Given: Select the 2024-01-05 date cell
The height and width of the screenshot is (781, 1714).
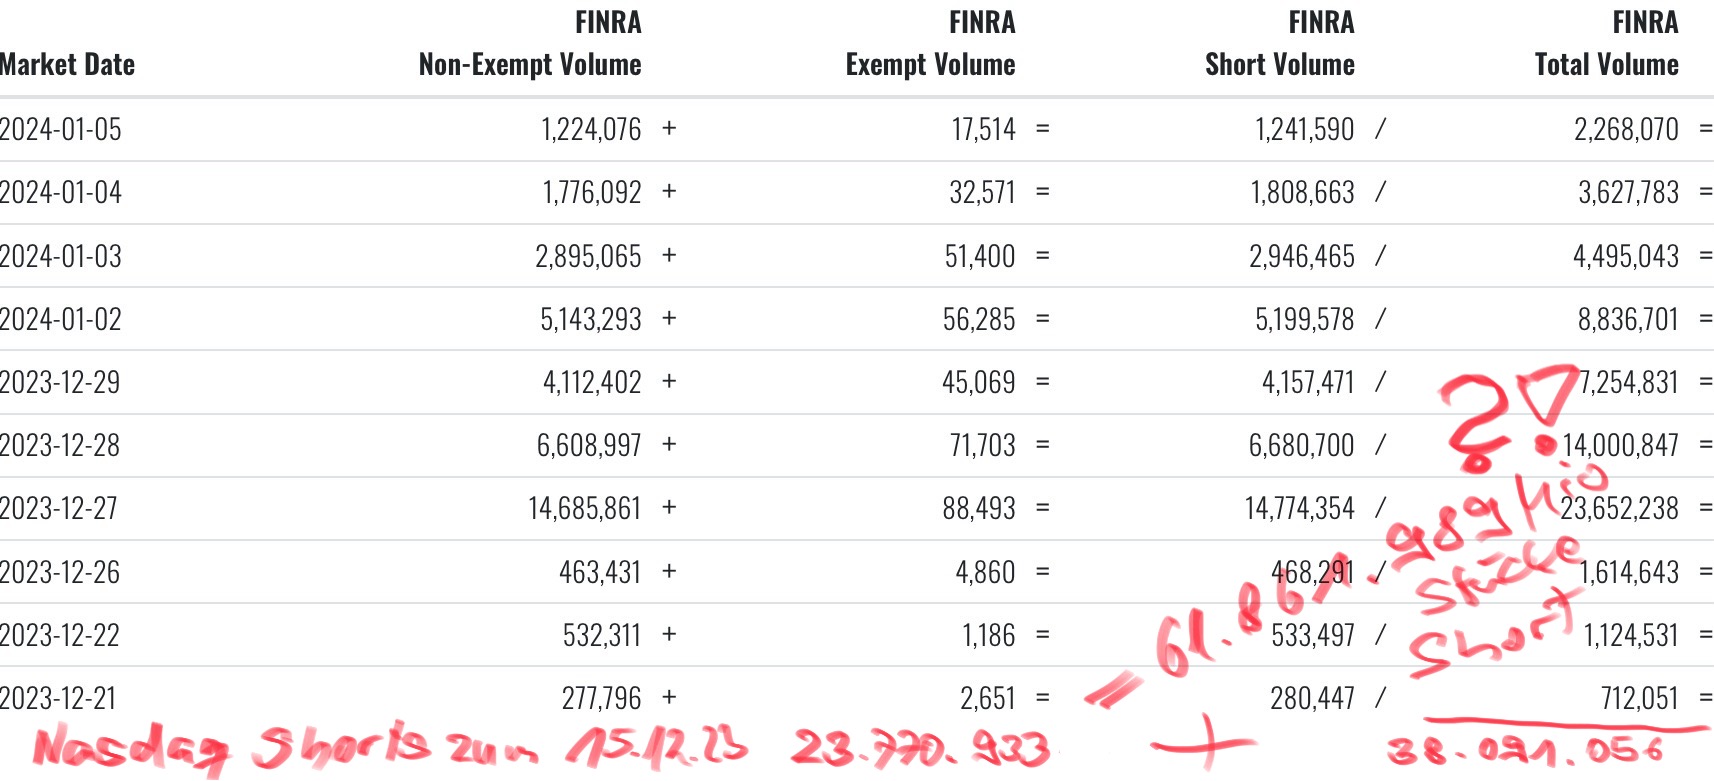Looking at the screenshot, I should (61, 130).
